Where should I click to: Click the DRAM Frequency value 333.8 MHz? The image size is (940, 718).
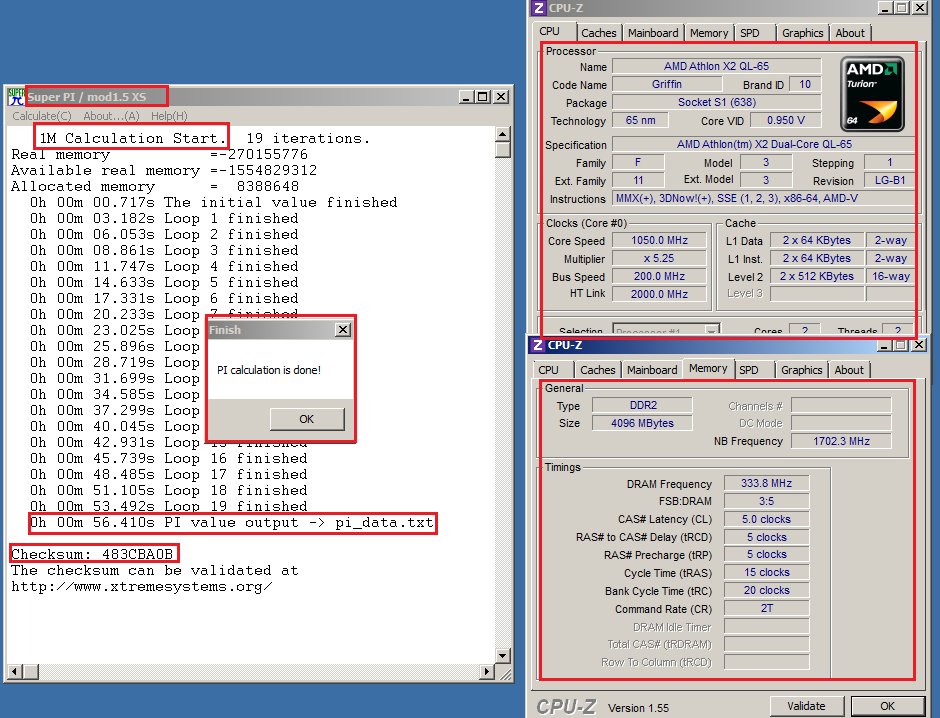click(x=766, y=483)
